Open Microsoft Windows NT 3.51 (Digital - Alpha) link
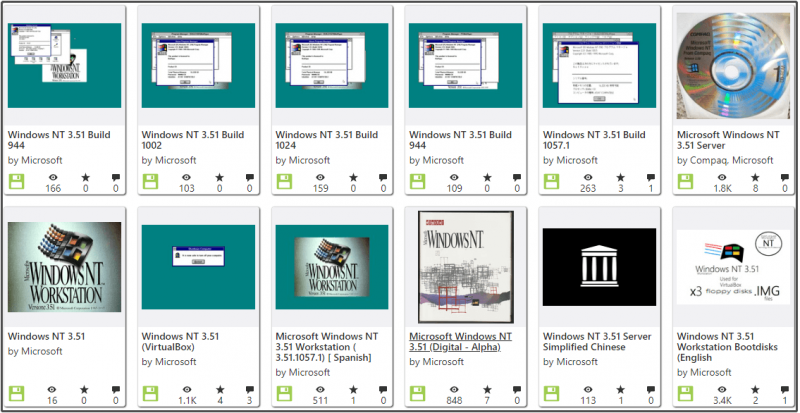The image size is (800, 413). coord(460,342)
